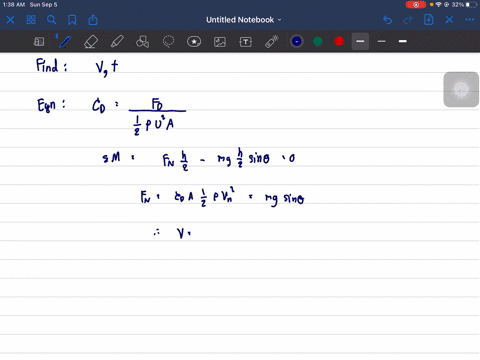The height and width of the screenshot is (360, 480).
Task: Open the more options ellipsis menu
Action: [469, 20]
